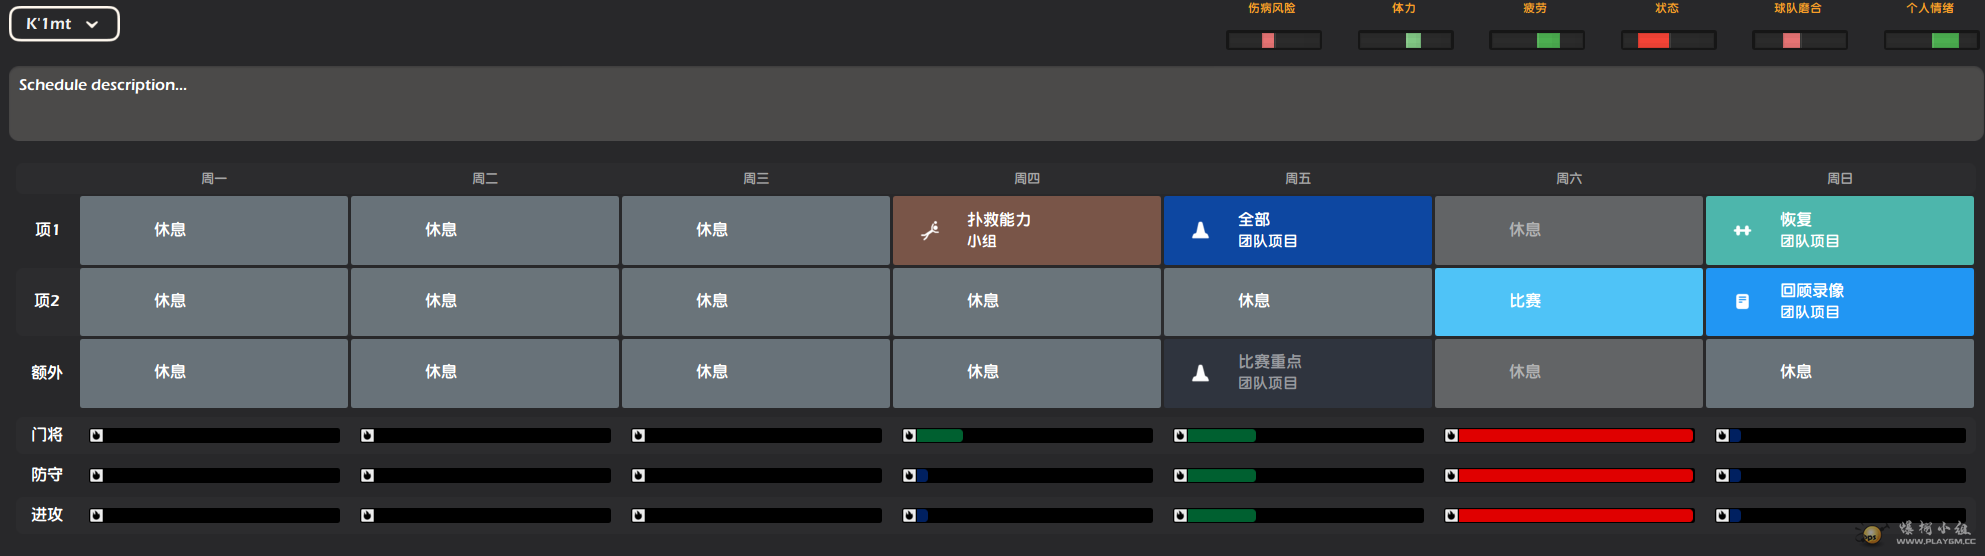
Task: Click the clipboard icon in 回顾录像 session
Action: click(1742, 302)
